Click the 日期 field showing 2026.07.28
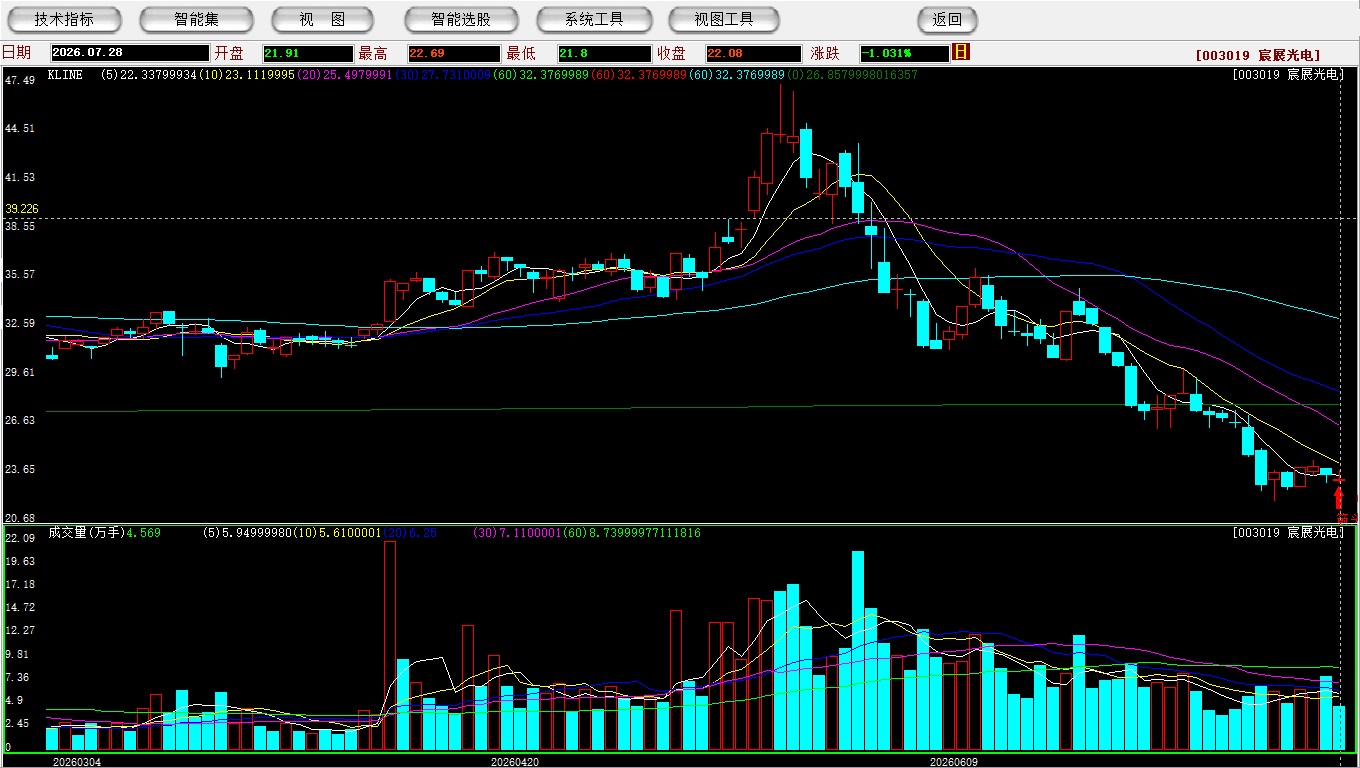Image resolution: width=1360 pixels, height=768 pixels. point(129,53)
